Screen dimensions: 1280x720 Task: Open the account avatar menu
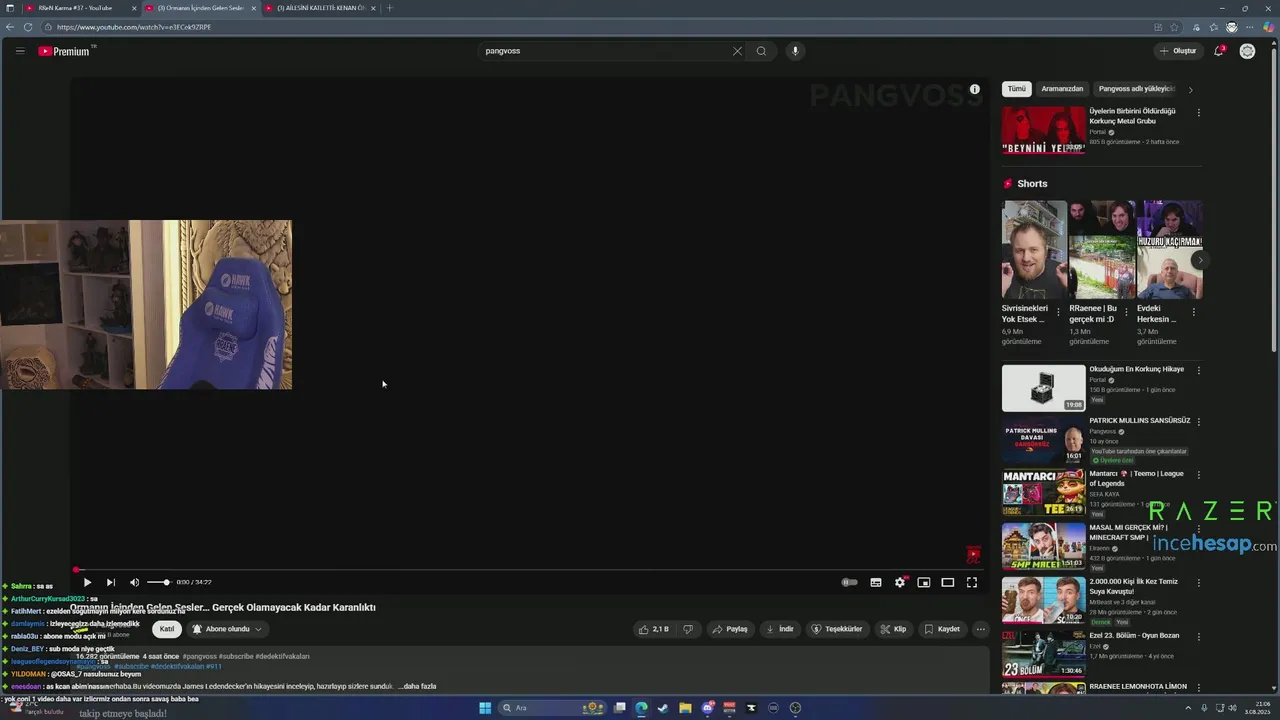(1247, 51)
